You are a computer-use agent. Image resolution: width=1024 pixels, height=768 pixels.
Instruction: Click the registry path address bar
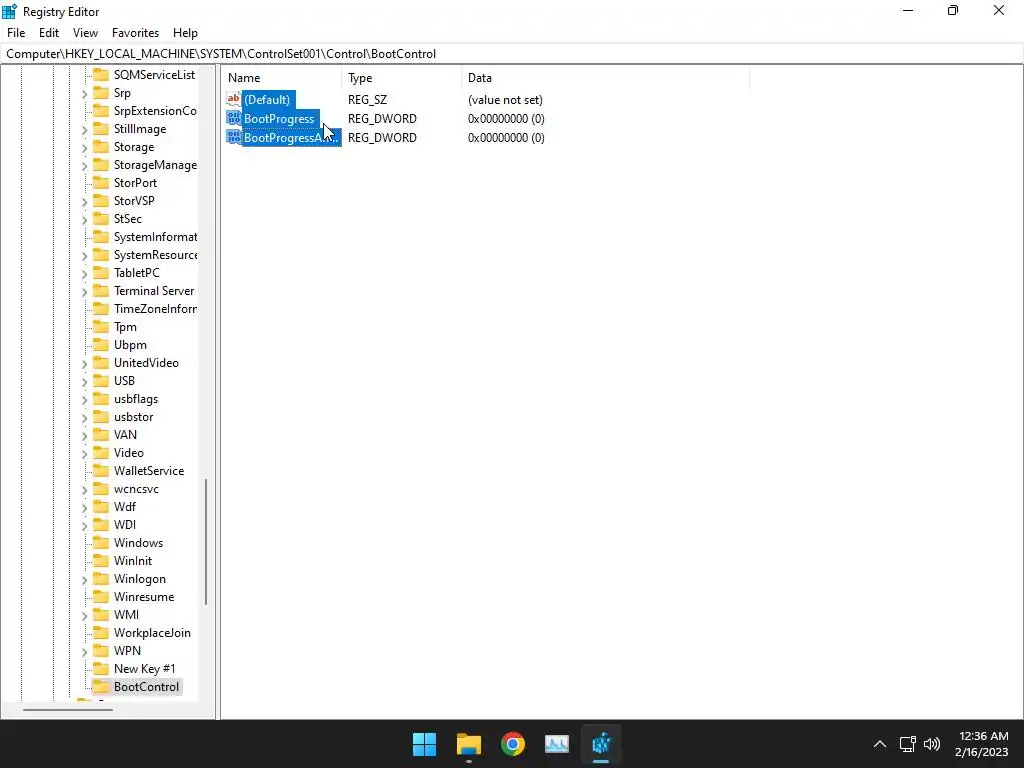click(512, 54)
